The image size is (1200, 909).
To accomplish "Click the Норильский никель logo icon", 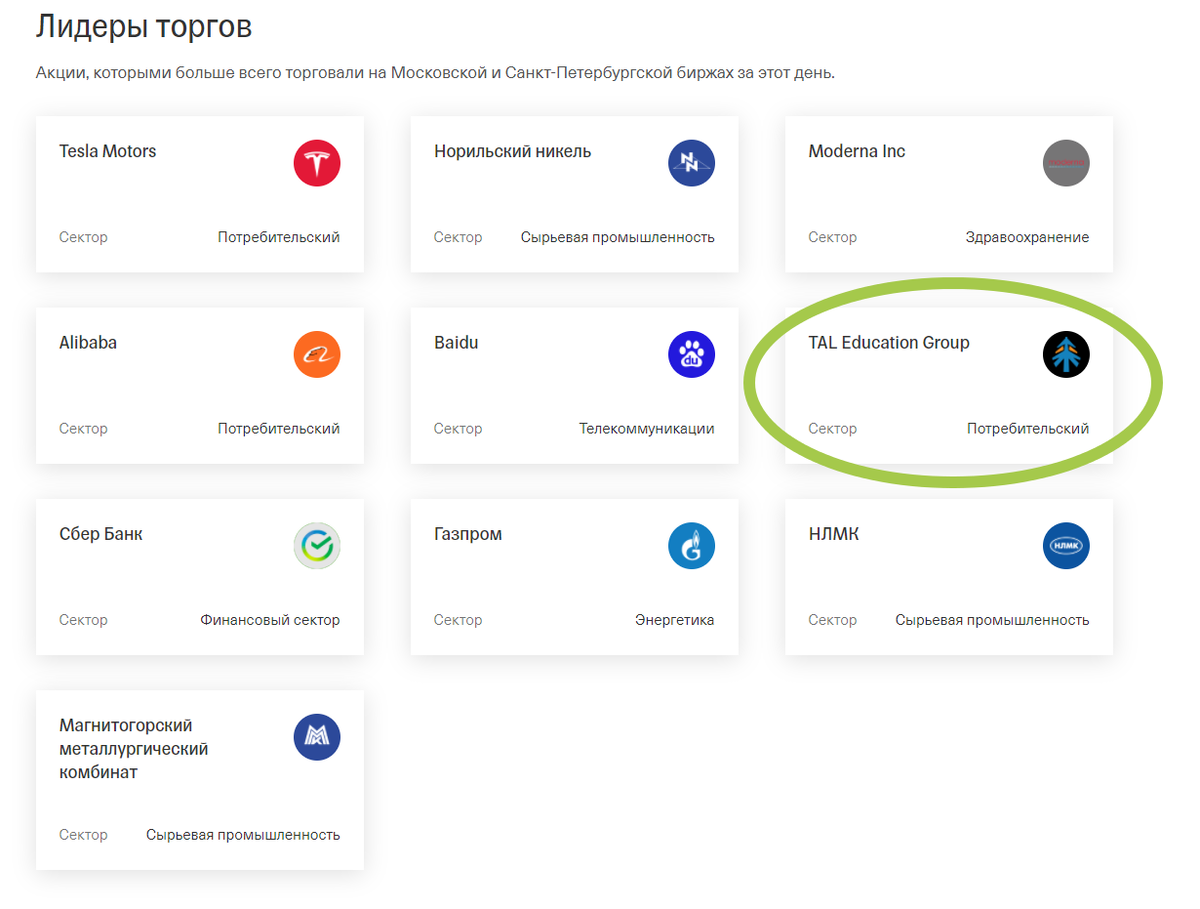I will [691, 163].
